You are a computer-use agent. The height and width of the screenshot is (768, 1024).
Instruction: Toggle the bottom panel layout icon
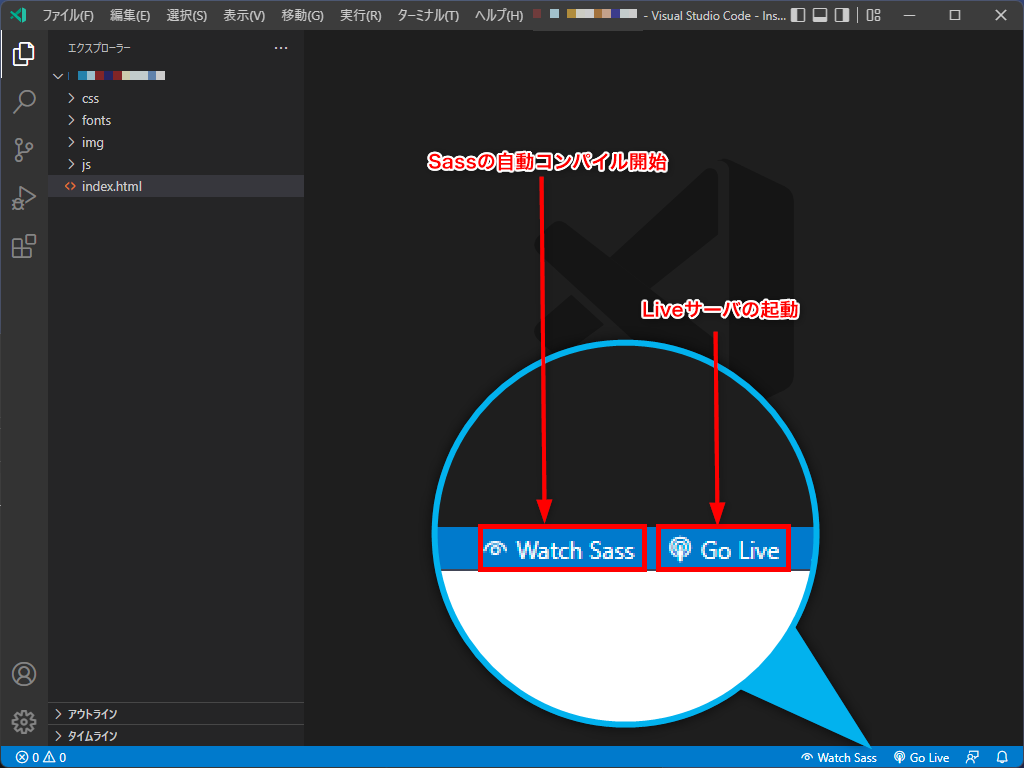(x=820, y=15)
